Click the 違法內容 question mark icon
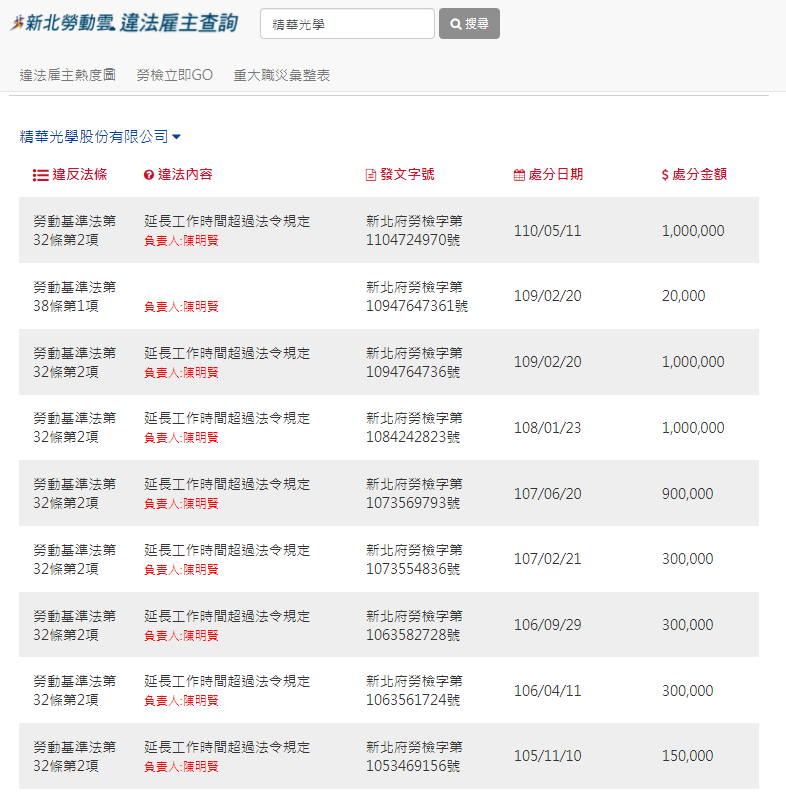 (x=148, y=175)
